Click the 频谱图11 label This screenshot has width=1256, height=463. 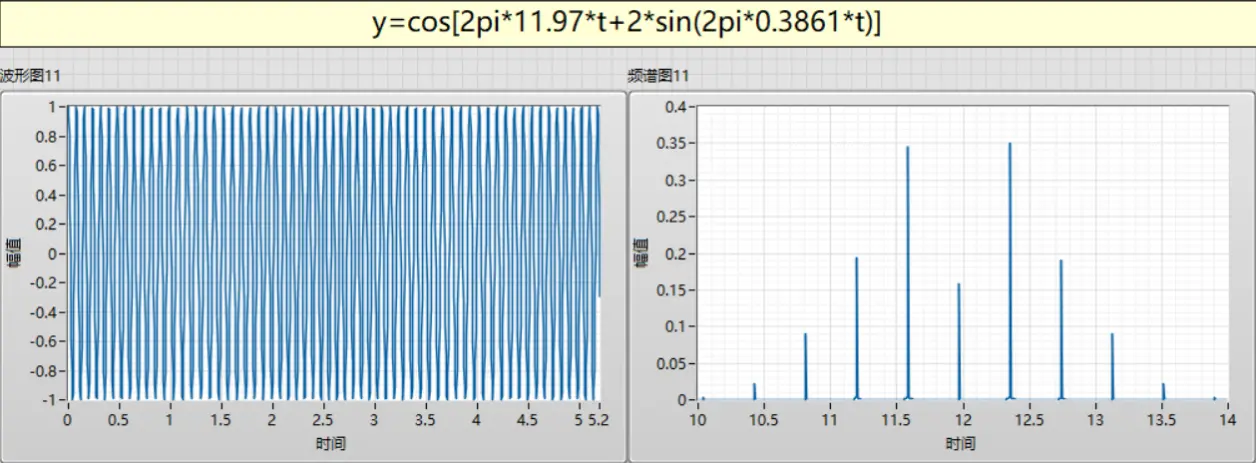click(x=658, y=76)
